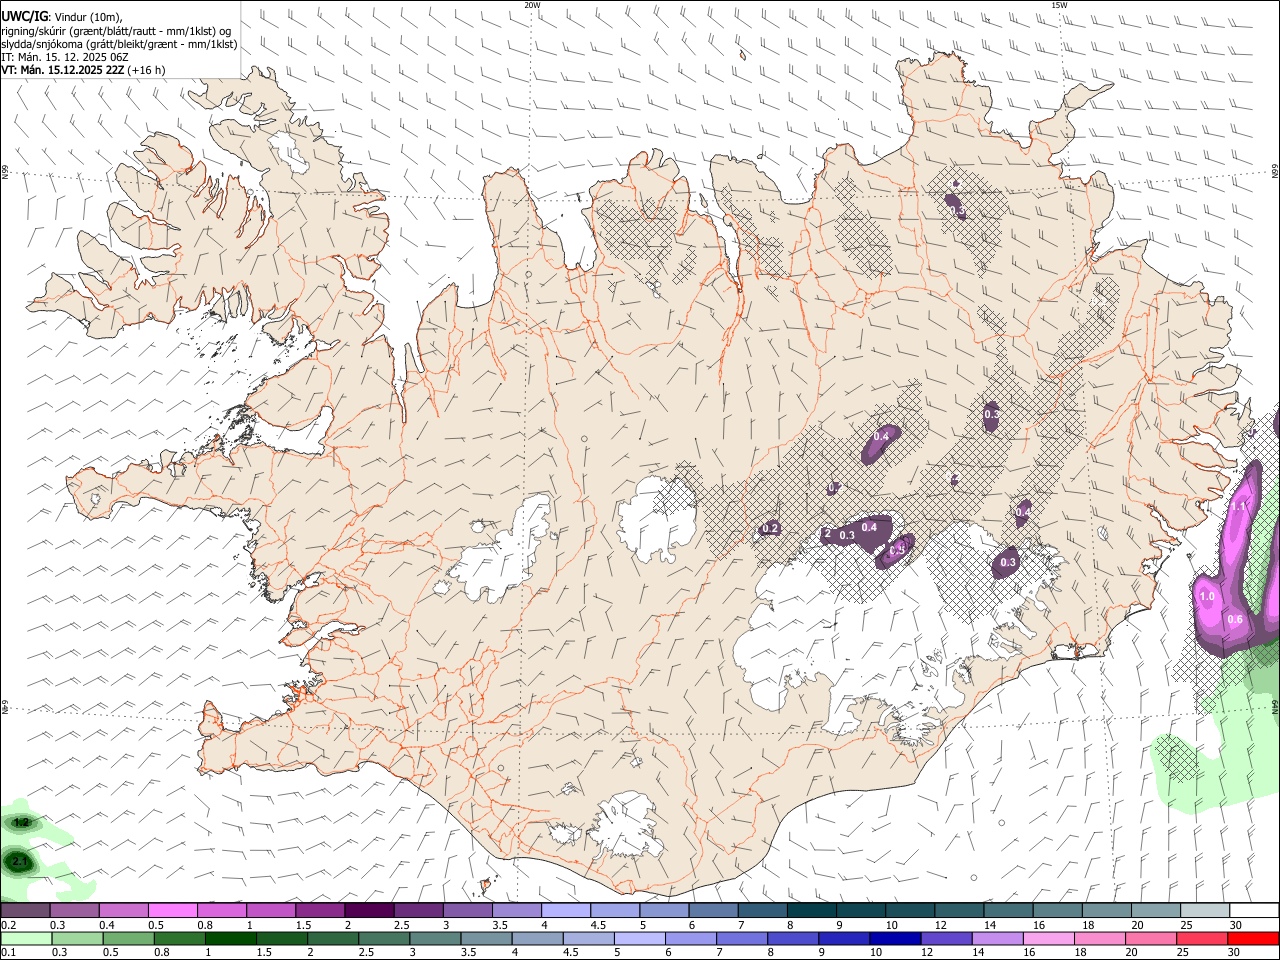The image size is (1280, 960).
Task: Click the 'VT: Mán. 15.12.2025 22Z (+16 h)' line
Action: pyautogui.click(x=83, y=70)
